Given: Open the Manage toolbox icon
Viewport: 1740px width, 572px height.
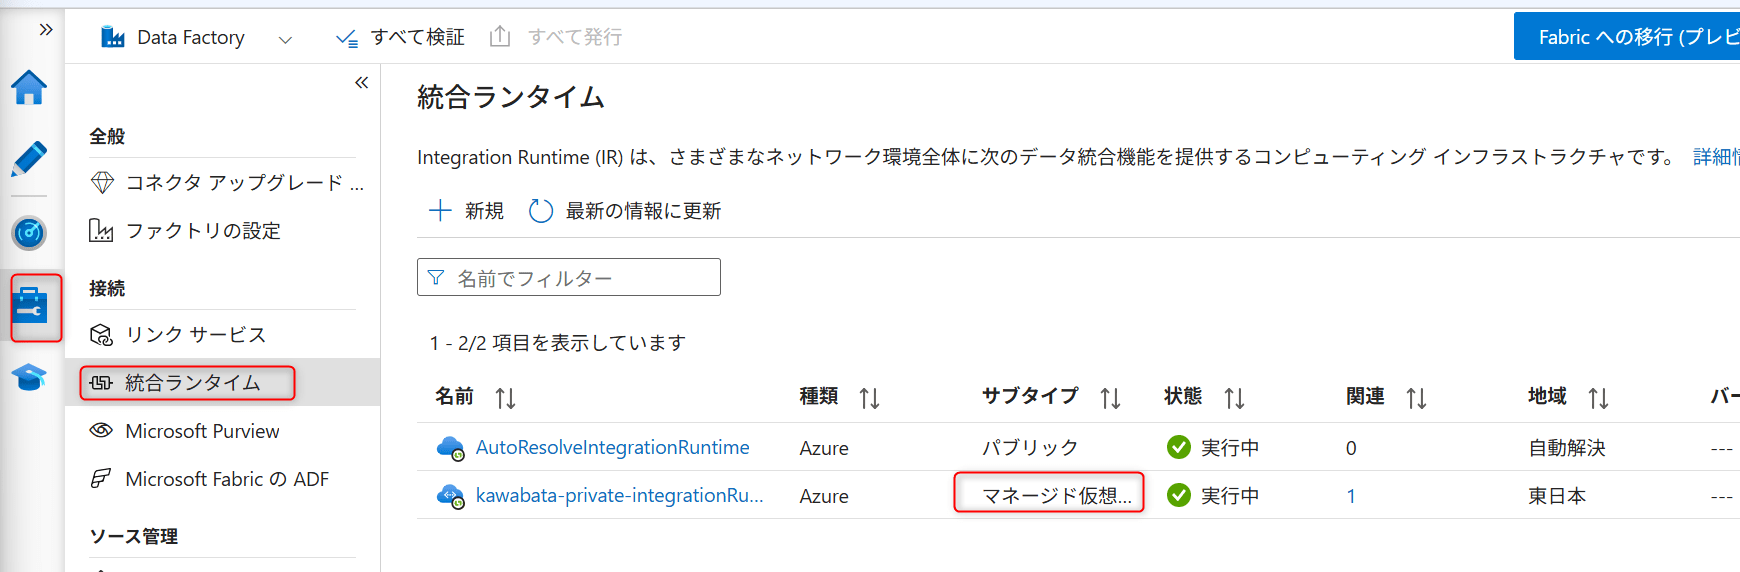Looking at the screenshot, I should (29, 306).
